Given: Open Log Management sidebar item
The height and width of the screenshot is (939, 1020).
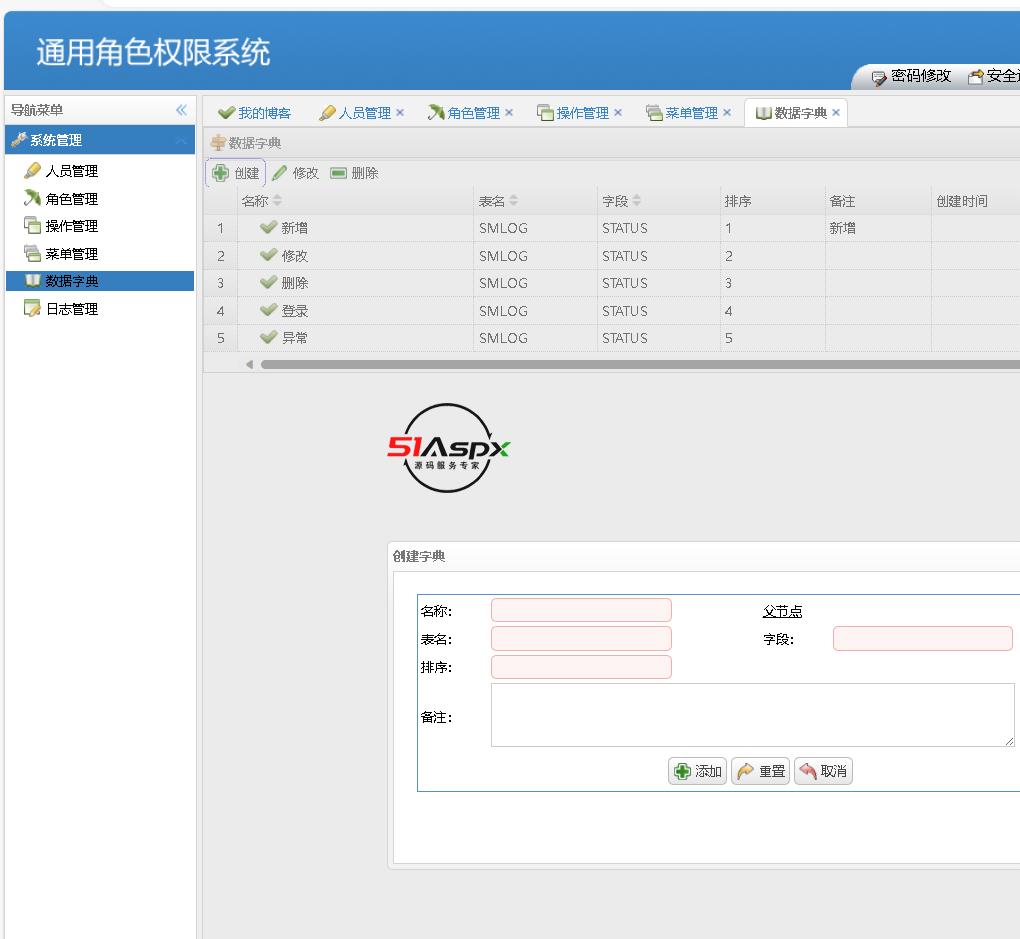Looking at the screenshot, I should (x=71, y=309).
